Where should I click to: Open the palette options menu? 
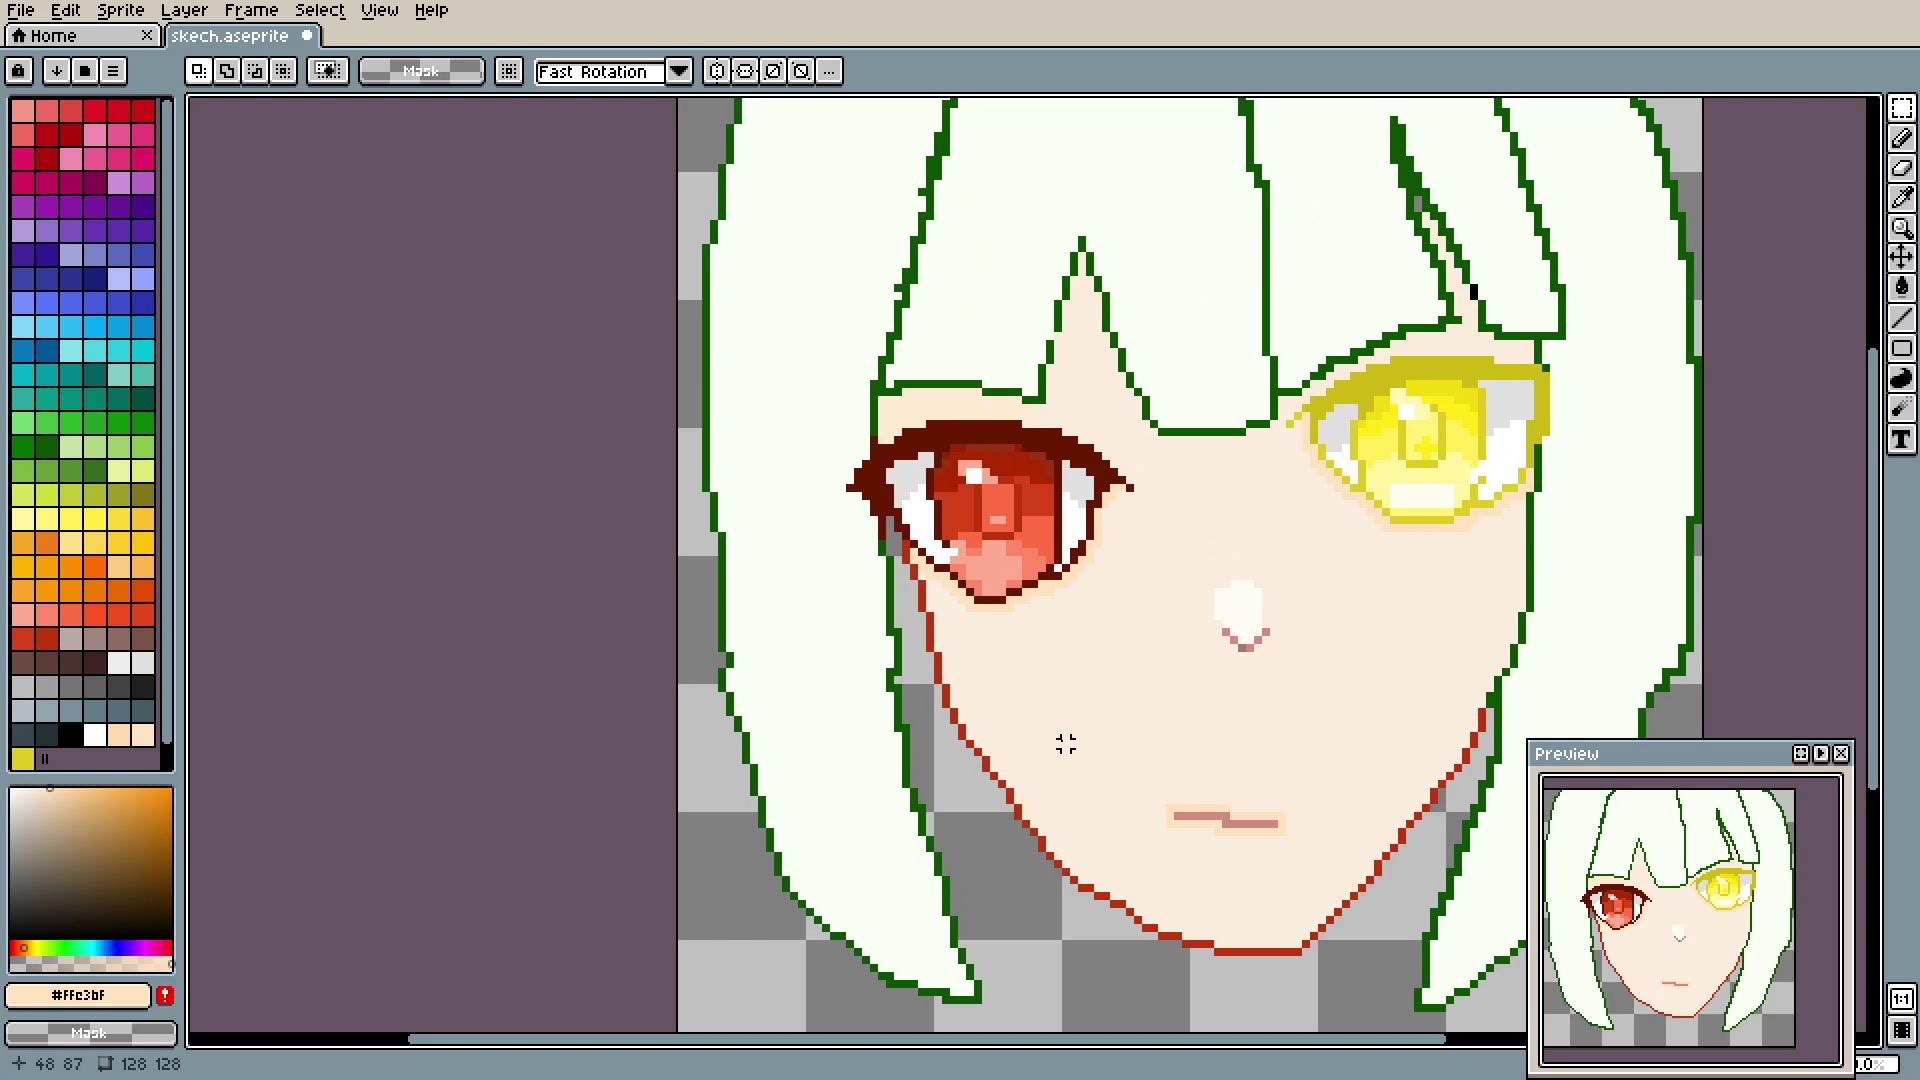coord(113,71)
